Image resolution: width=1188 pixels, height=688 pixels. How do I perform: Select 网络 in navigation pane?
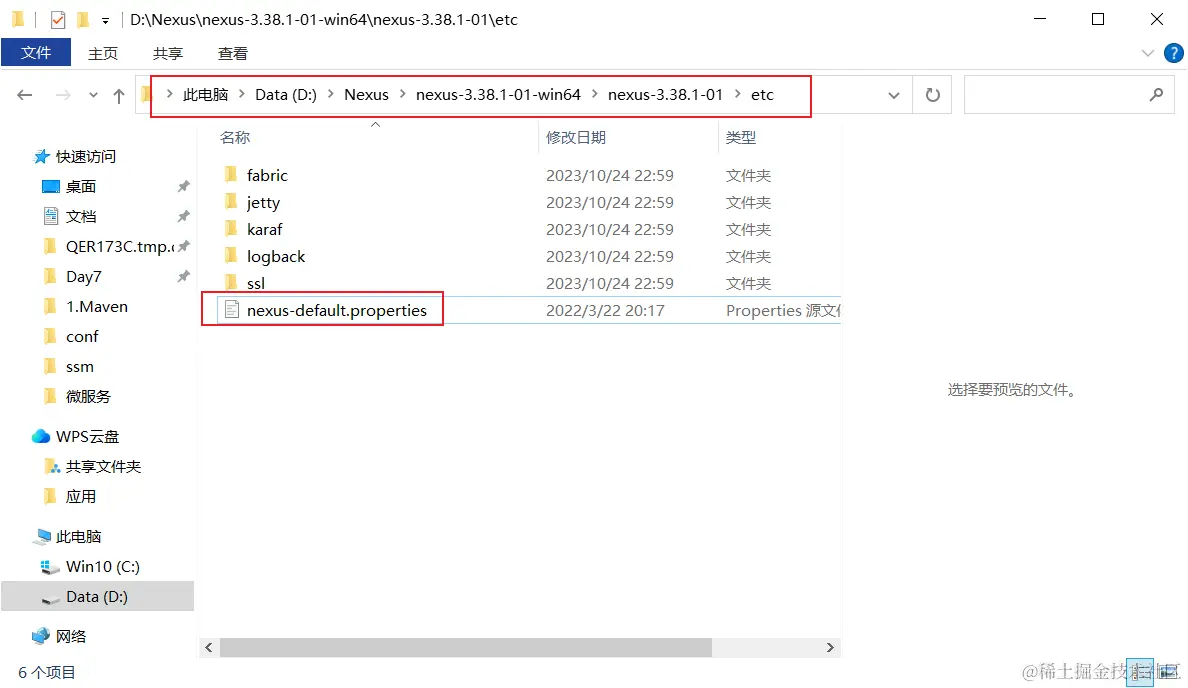[71, 636]
